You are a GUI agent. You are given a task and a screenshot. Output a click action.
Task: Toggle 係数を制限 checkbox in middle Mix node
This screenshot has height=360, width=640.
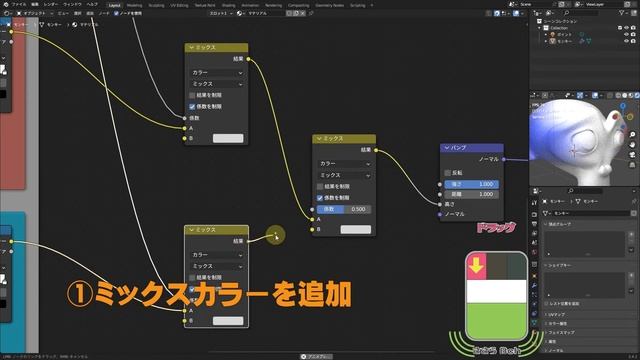[x=320, y=198]
